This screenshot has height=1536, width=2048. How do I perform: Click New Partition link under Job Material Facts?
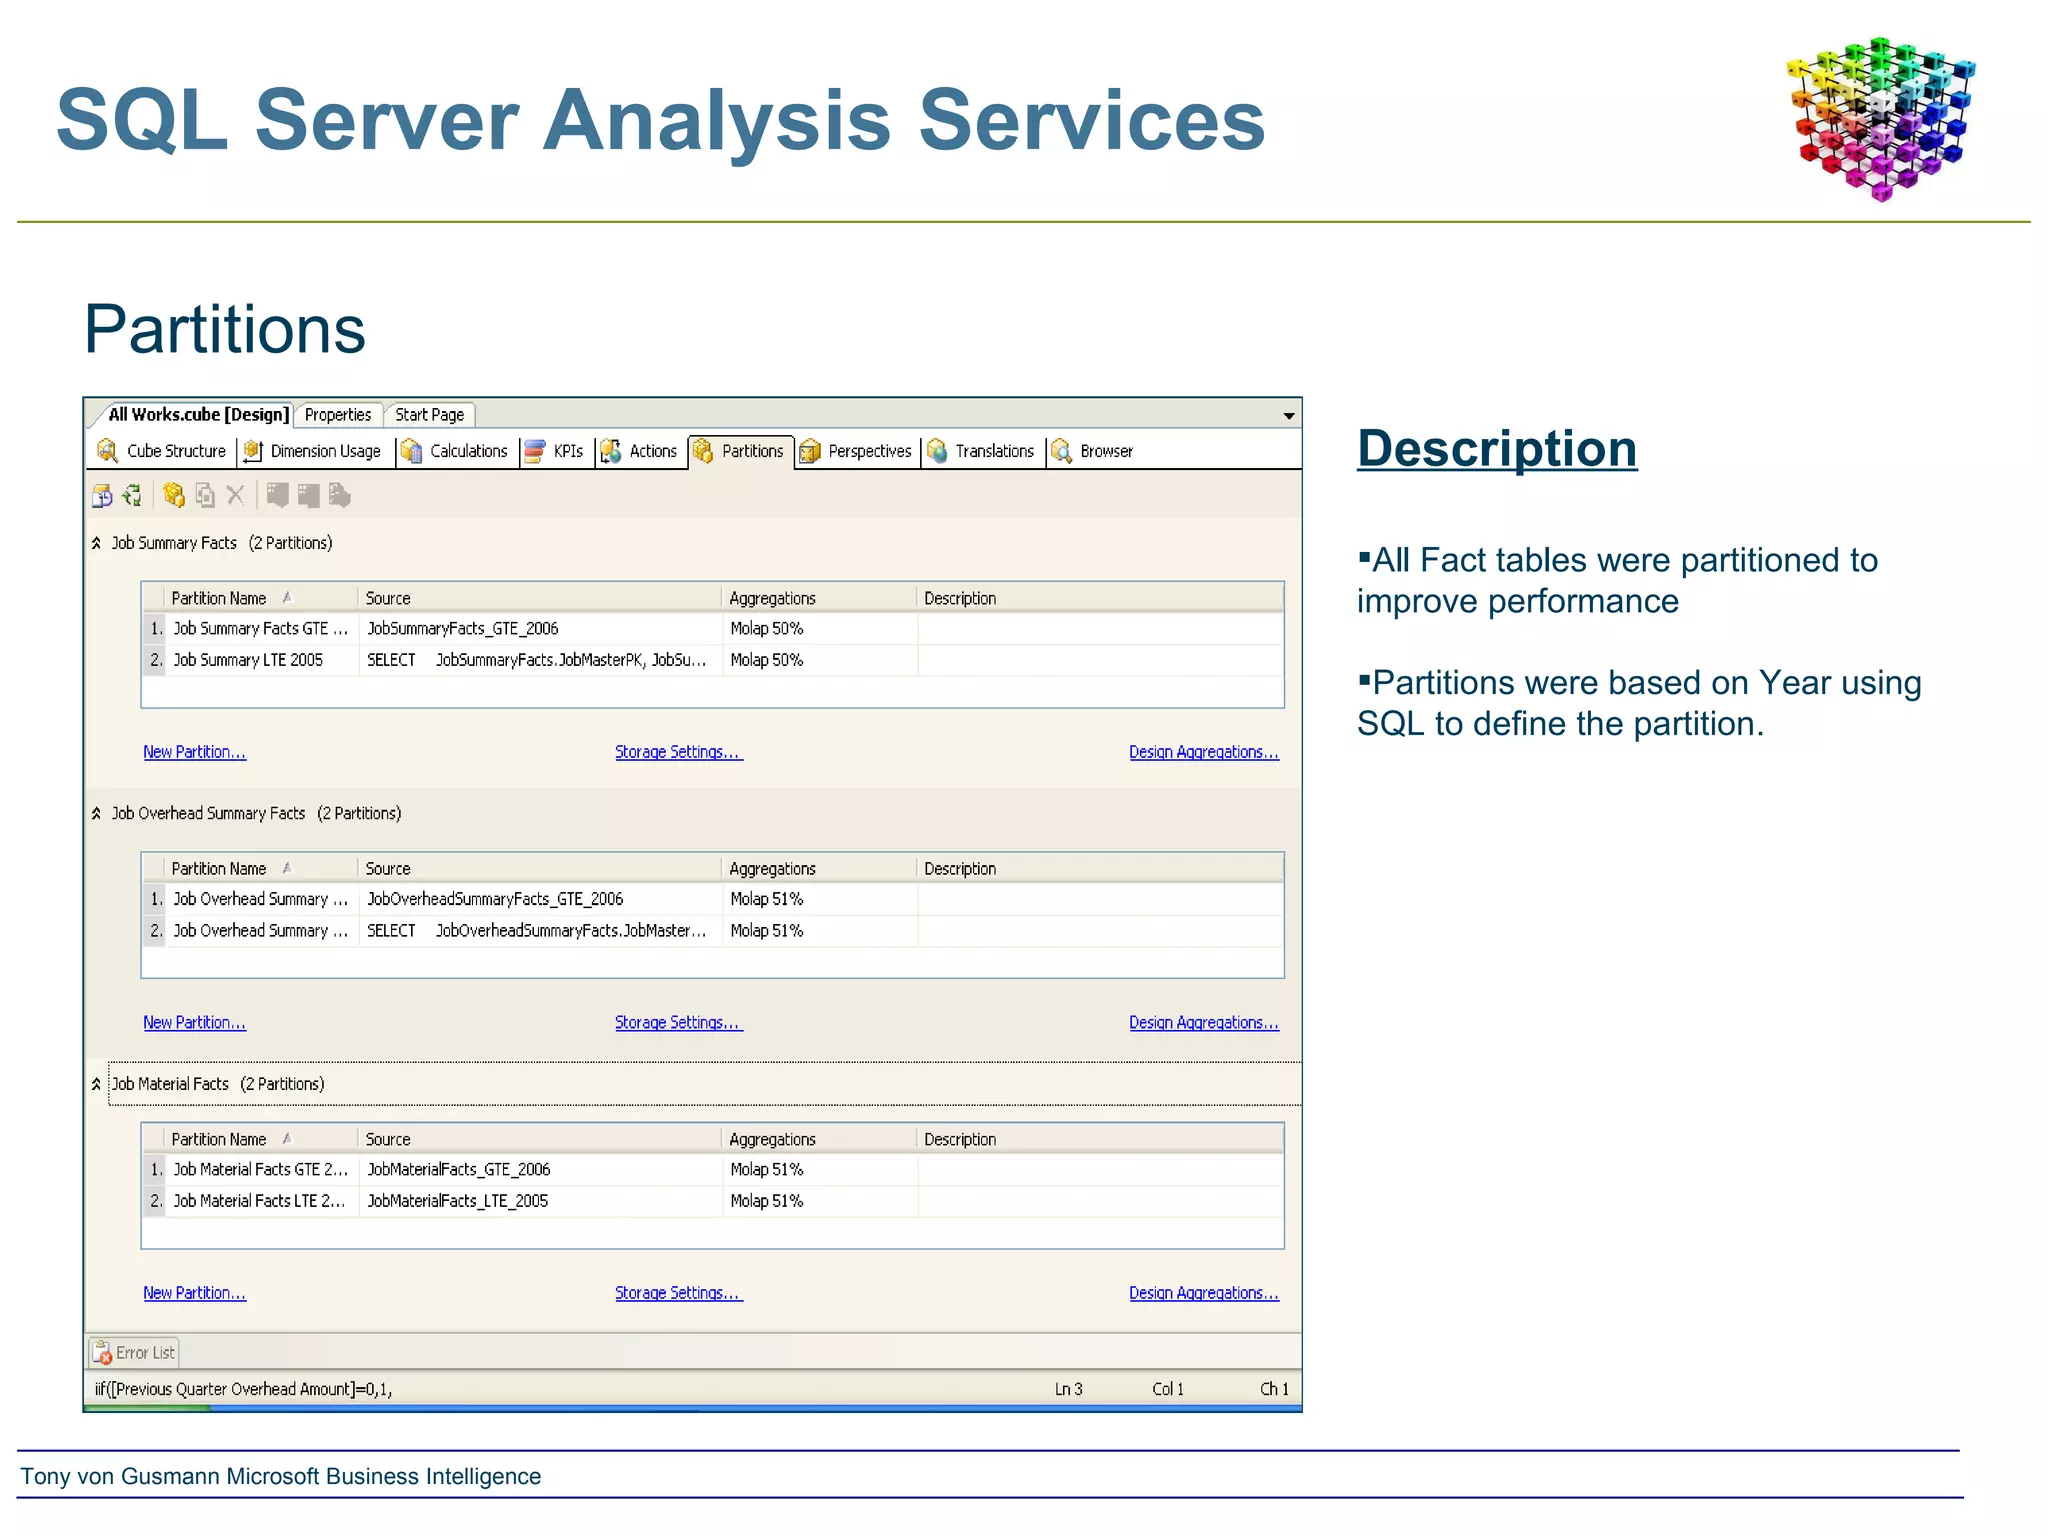[194, 1293]
